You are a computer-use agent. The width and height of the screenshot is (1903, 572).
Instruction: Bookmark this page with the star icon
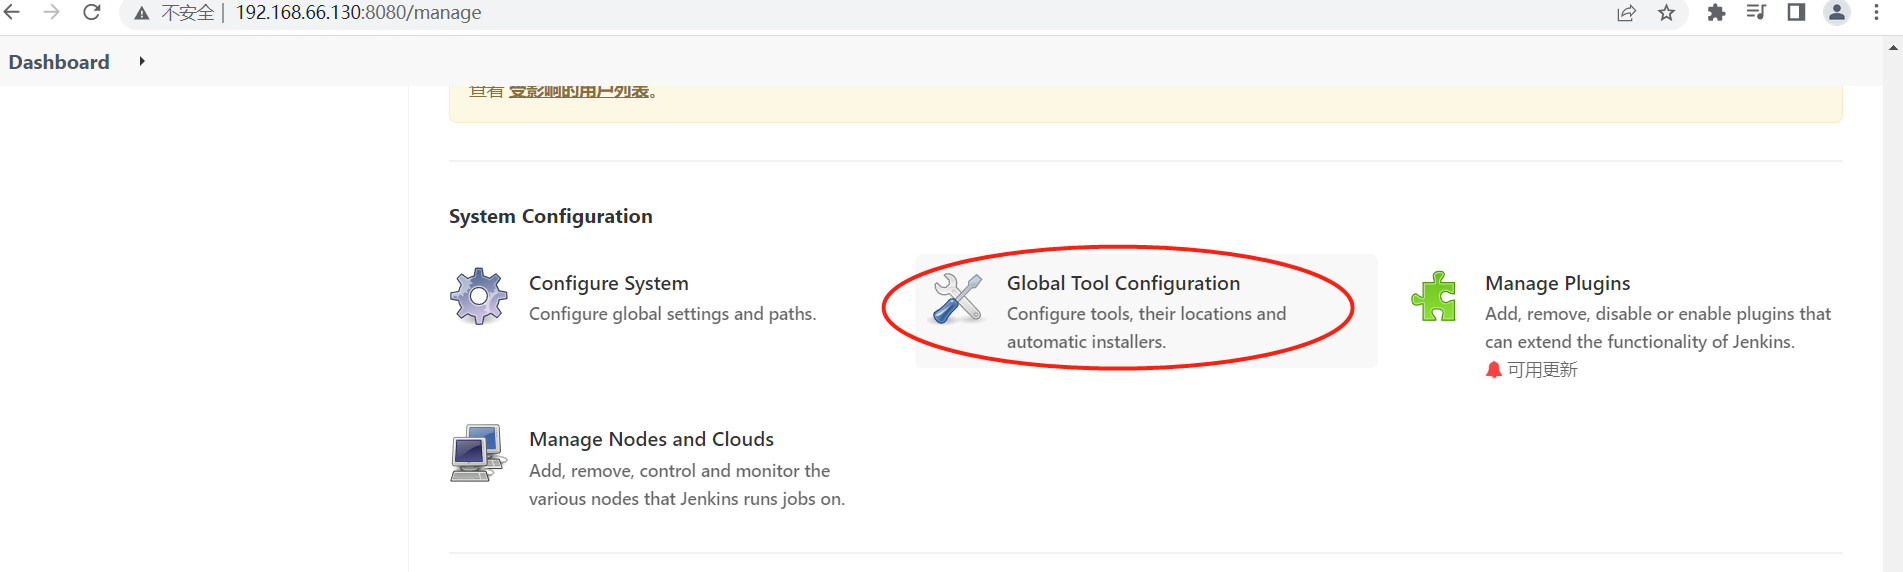(1666, 13)
